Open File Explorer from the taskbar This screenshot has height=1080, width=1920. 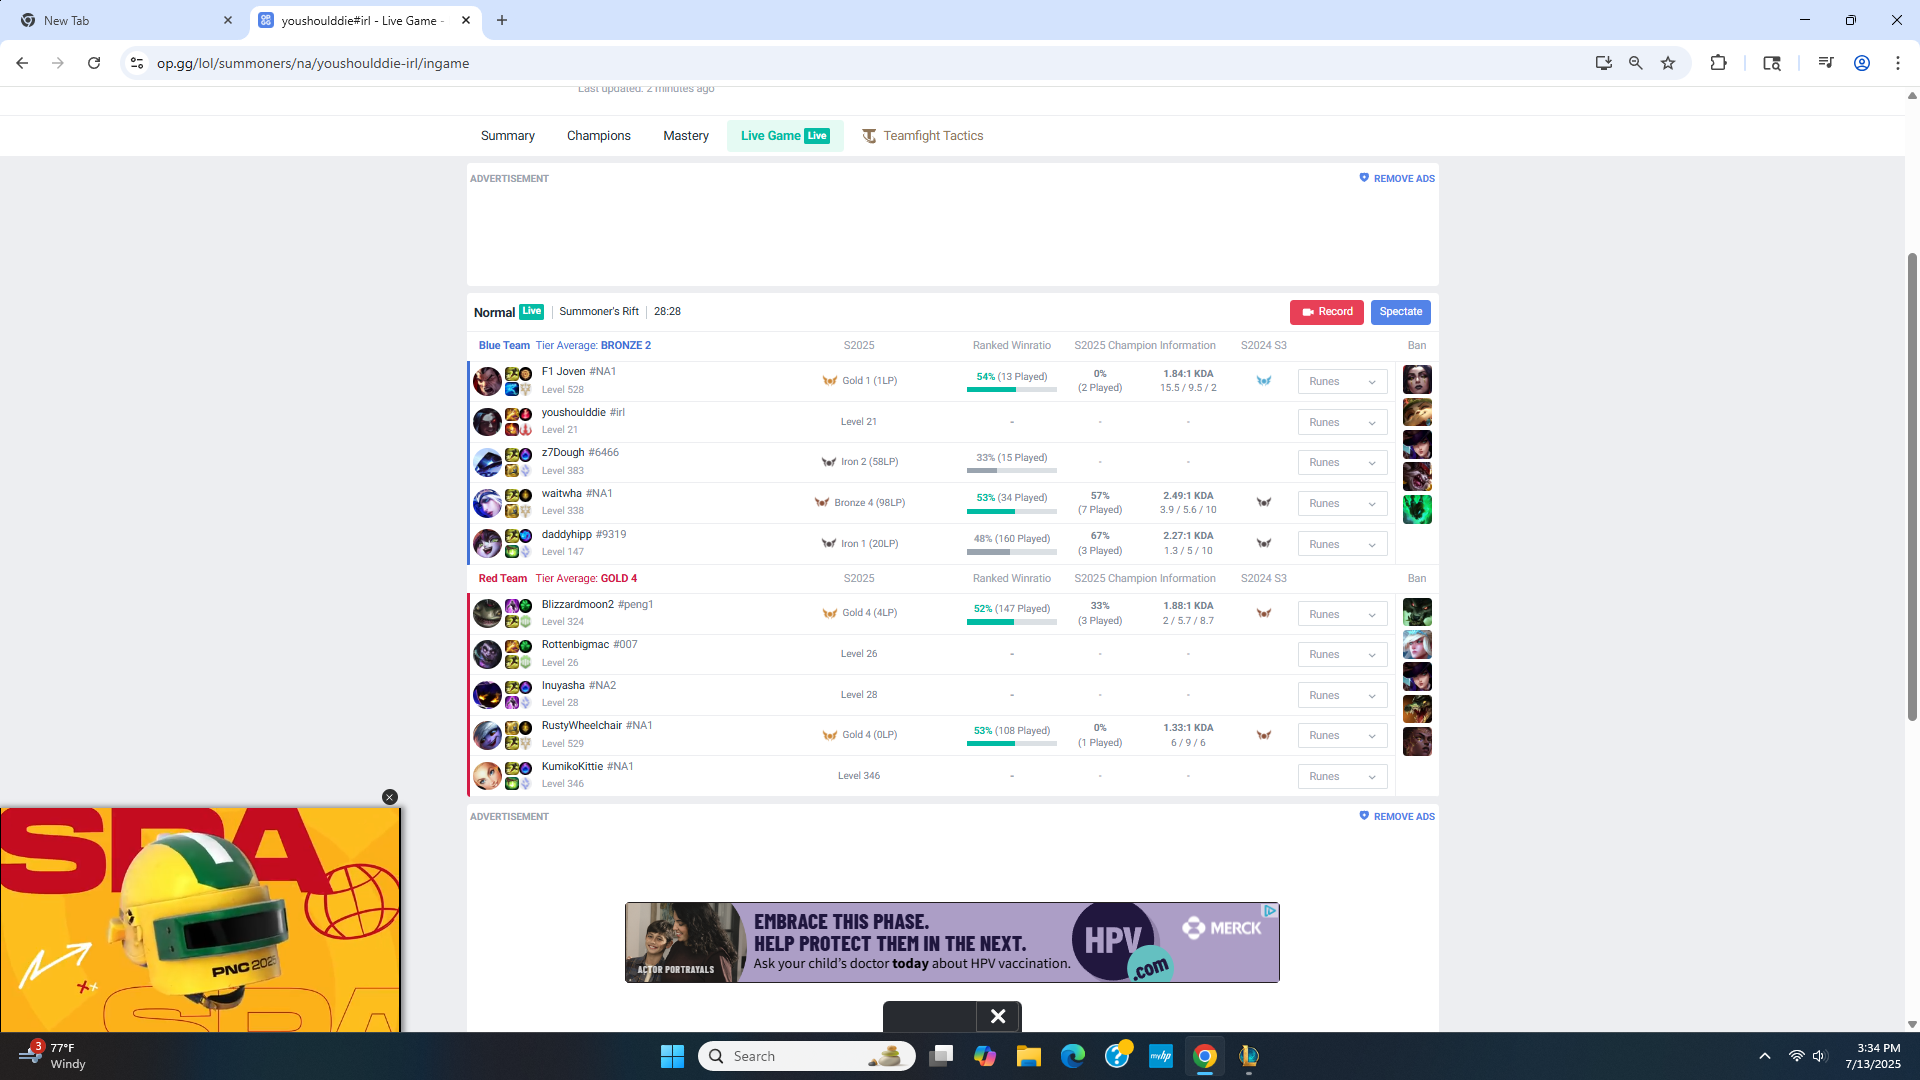(1029, 1056)
